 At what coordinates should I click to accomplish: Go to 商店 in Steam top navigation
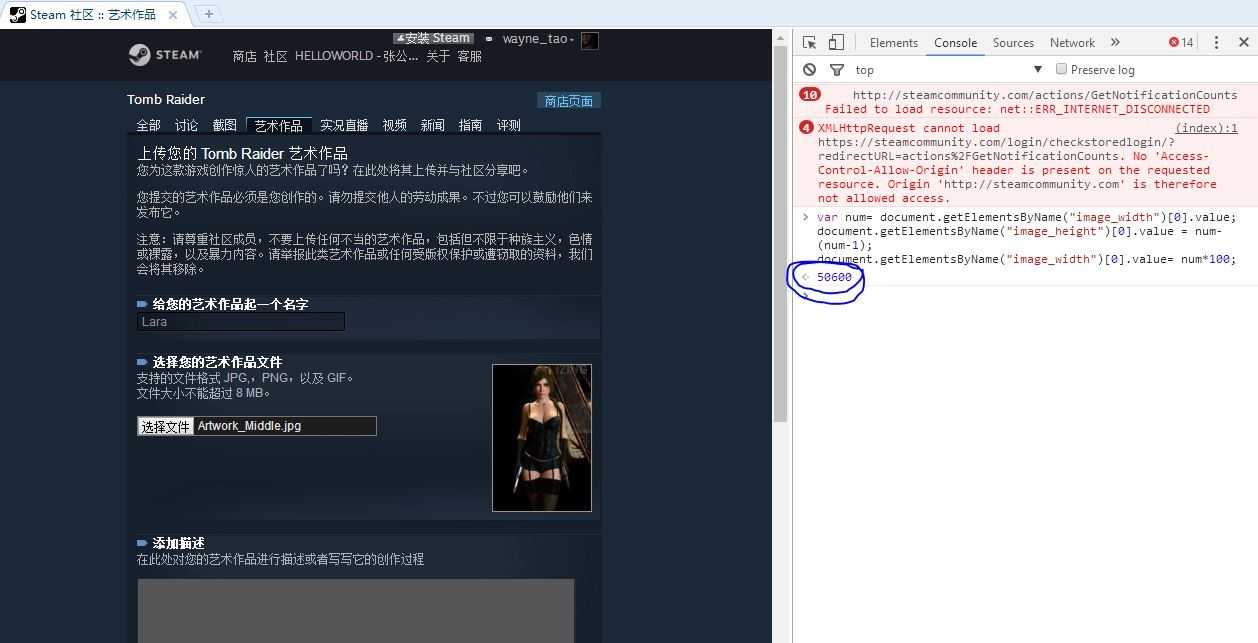(244, 56)
